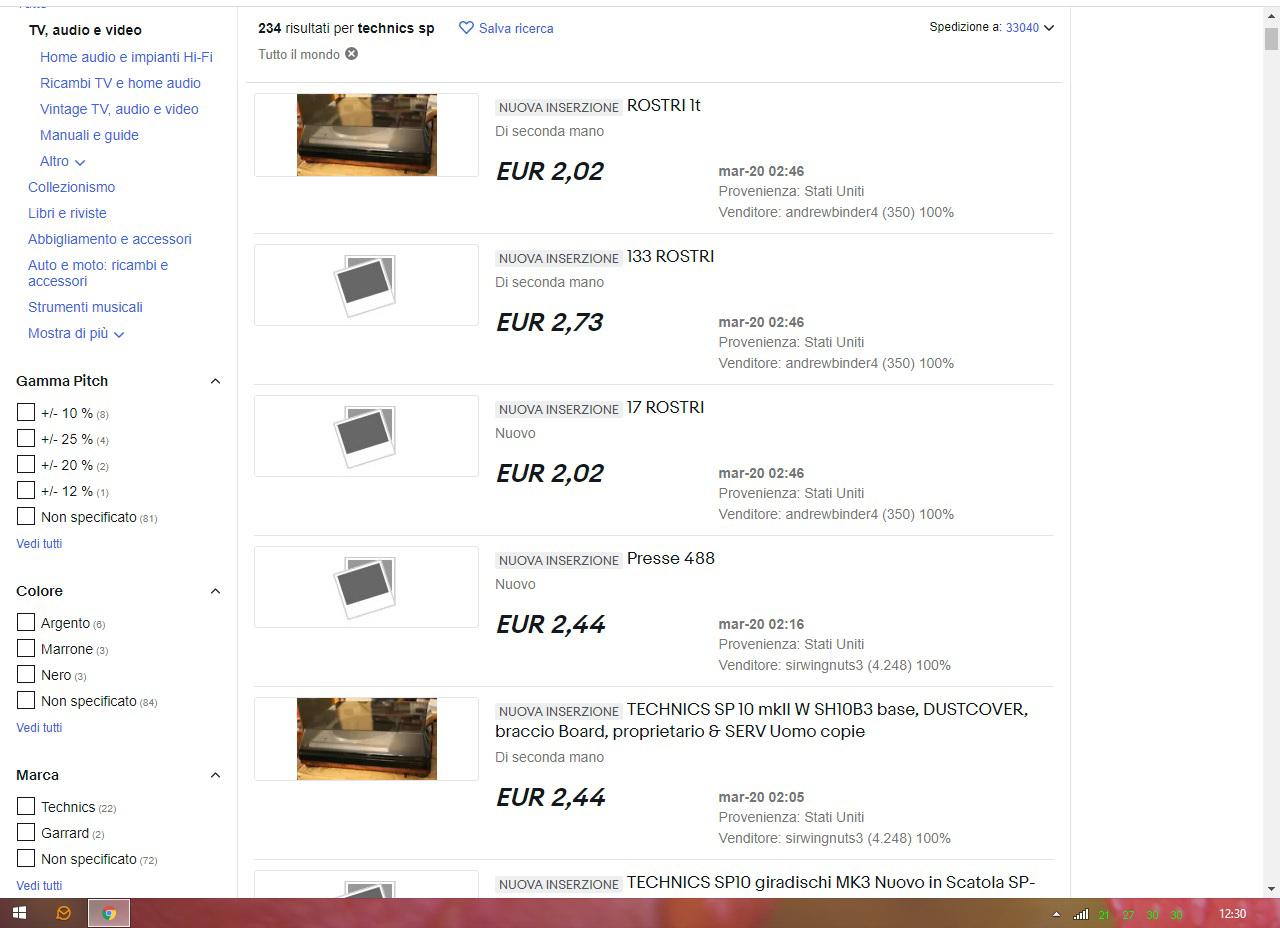Collapse the Gamma Pitch filter section
Image resolution: width=1280 pixels, height=928 pixels.
[215, 381]
